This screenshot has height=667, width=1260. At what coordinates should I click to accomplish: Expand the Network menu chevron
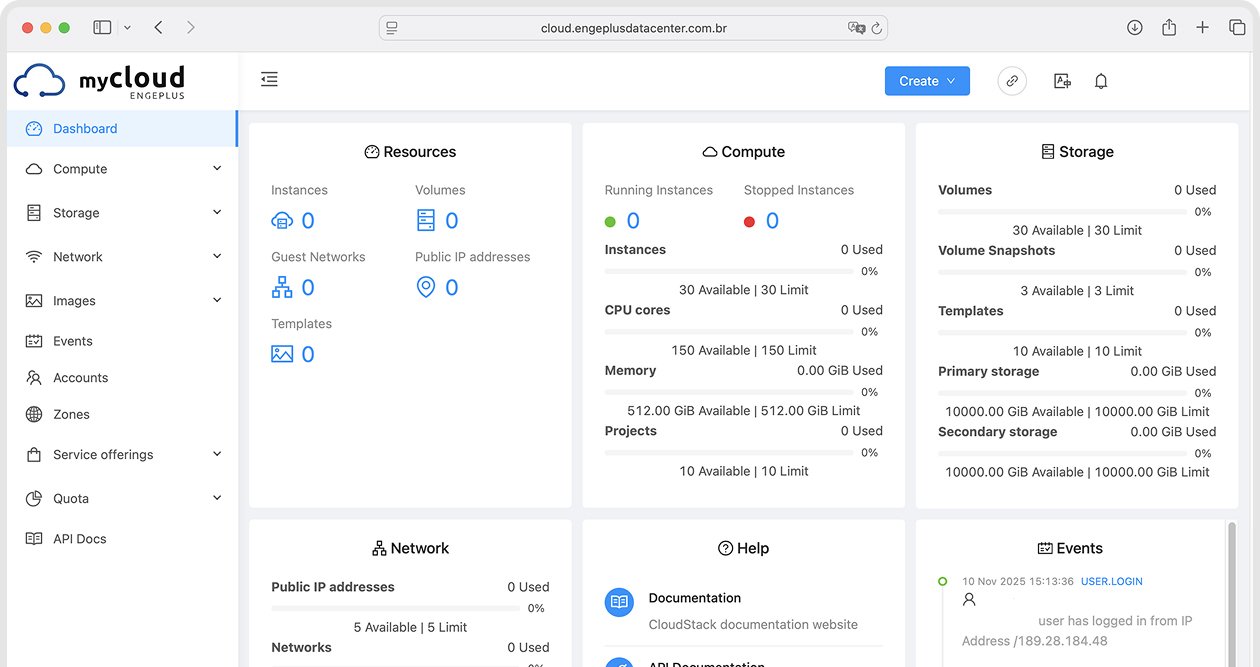pyautogui.click(x=217, y=257)
